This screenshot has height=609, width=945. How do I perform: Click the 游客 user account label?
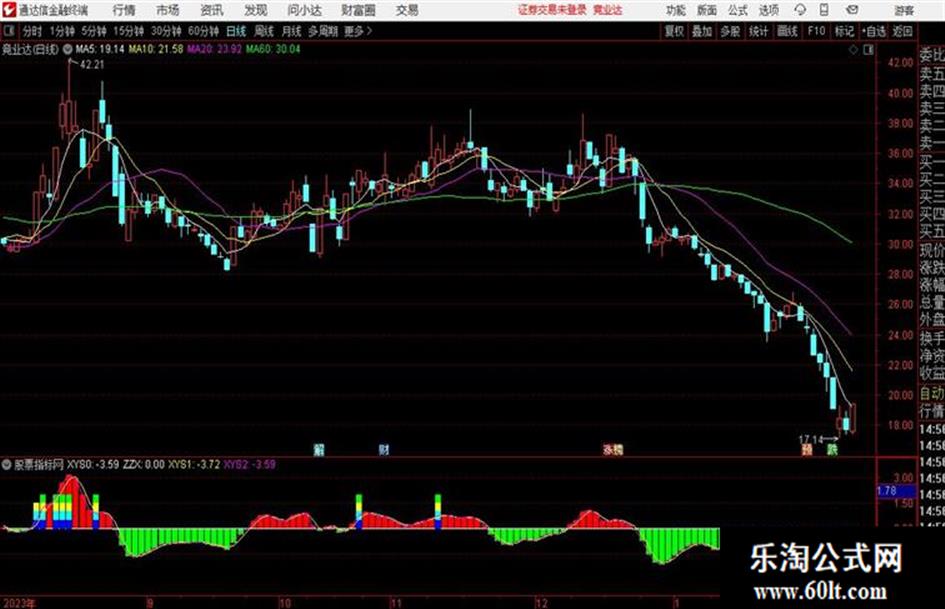[903, 10]
